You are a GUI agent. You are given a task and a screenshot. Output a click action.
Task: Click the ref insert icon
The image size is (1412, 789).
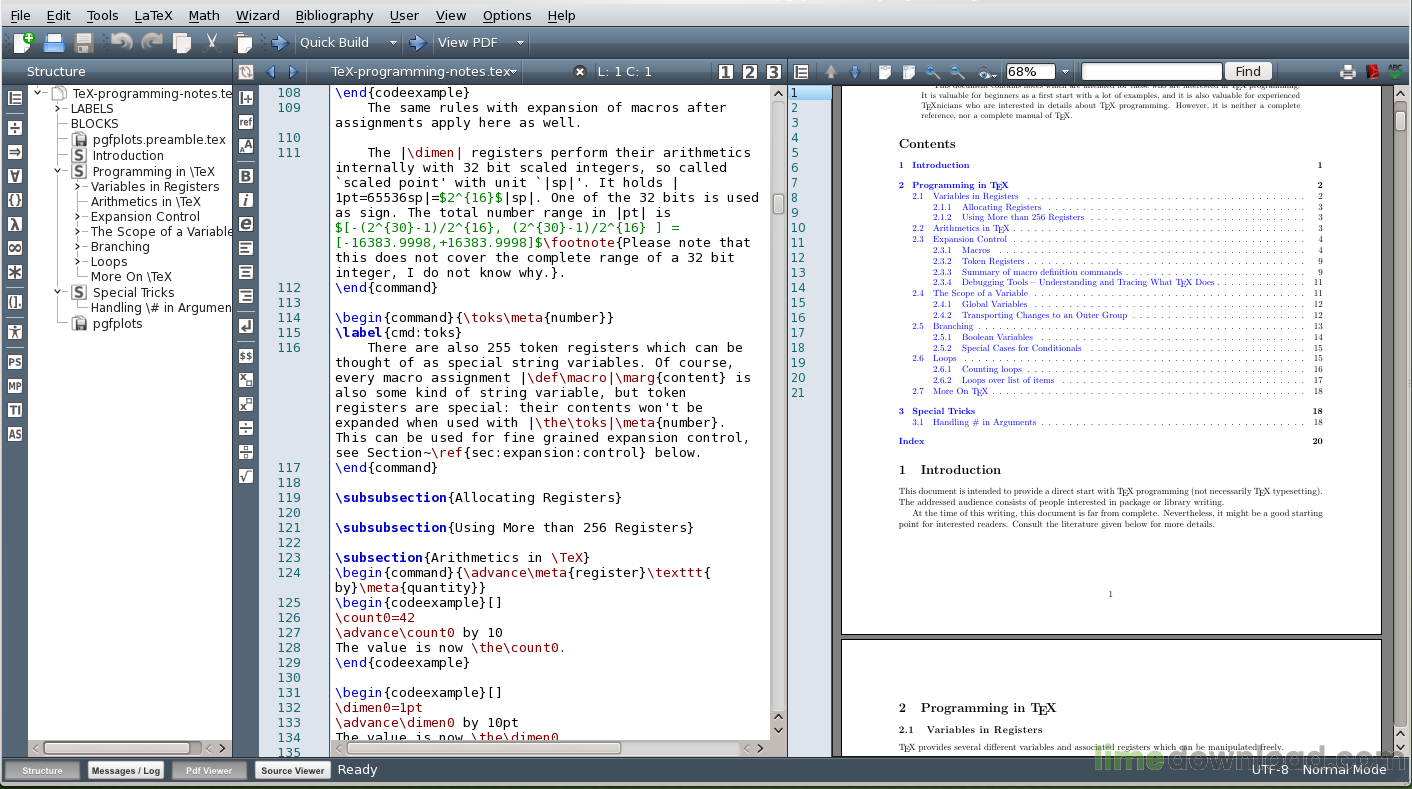click(246, 122)
